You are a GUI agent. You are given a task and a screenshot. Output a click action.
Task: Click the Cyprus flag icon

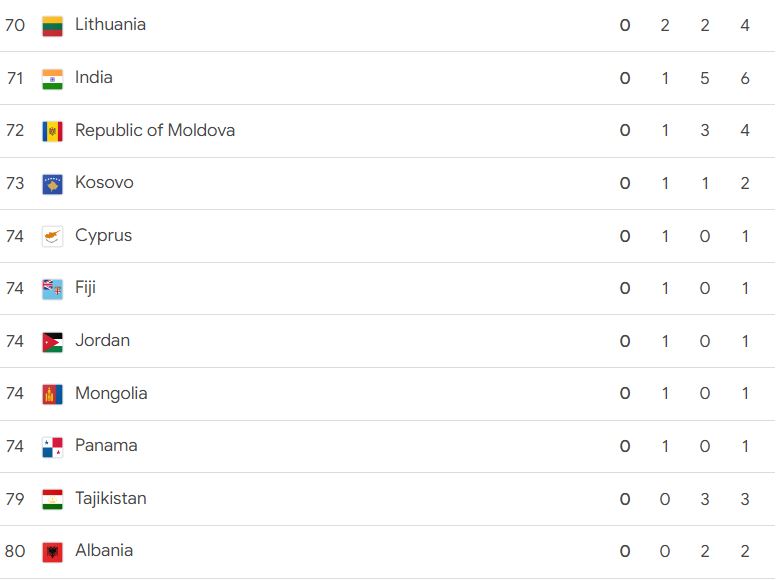point(52,237)
